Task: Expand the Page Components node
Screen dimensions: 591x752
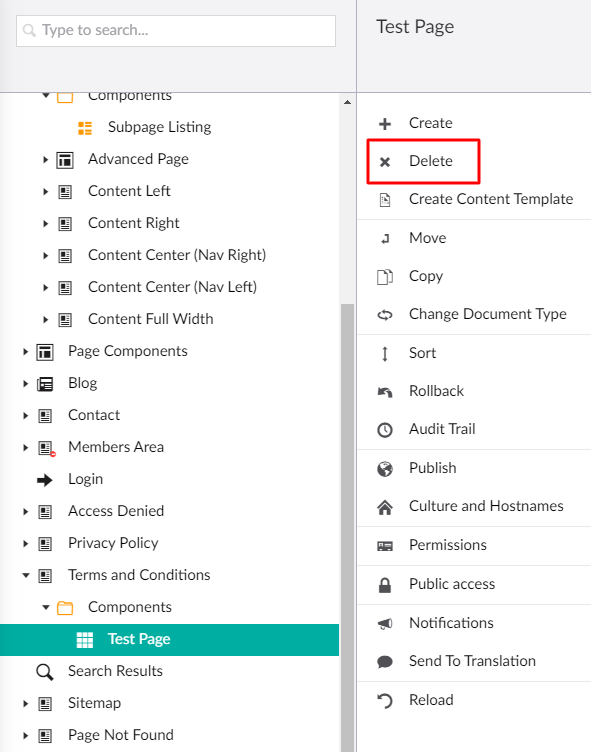Action: point(26,352)
